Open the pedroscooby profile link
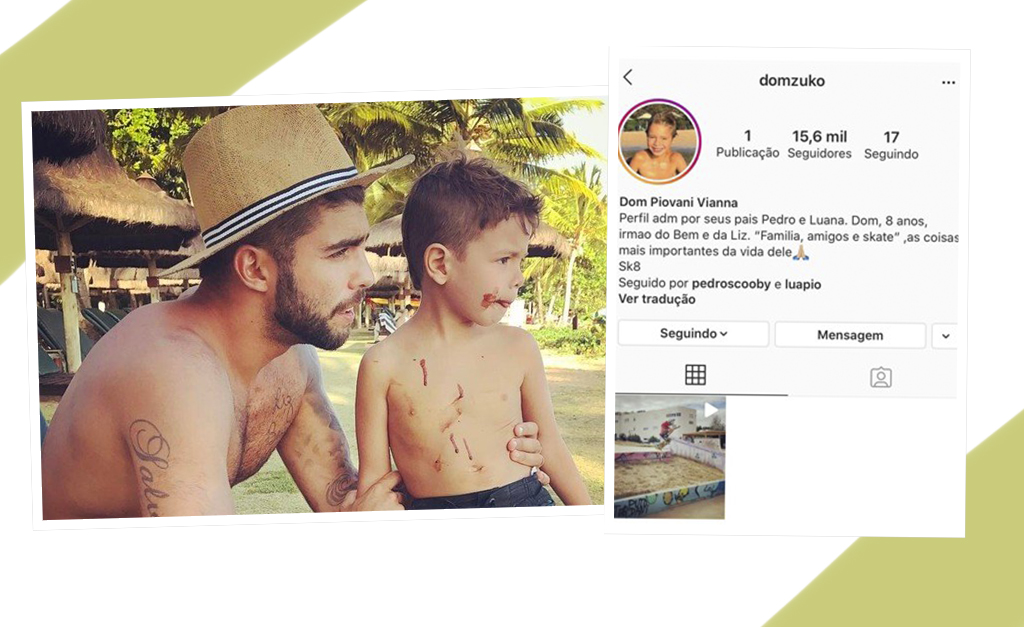 pos(731,284)
